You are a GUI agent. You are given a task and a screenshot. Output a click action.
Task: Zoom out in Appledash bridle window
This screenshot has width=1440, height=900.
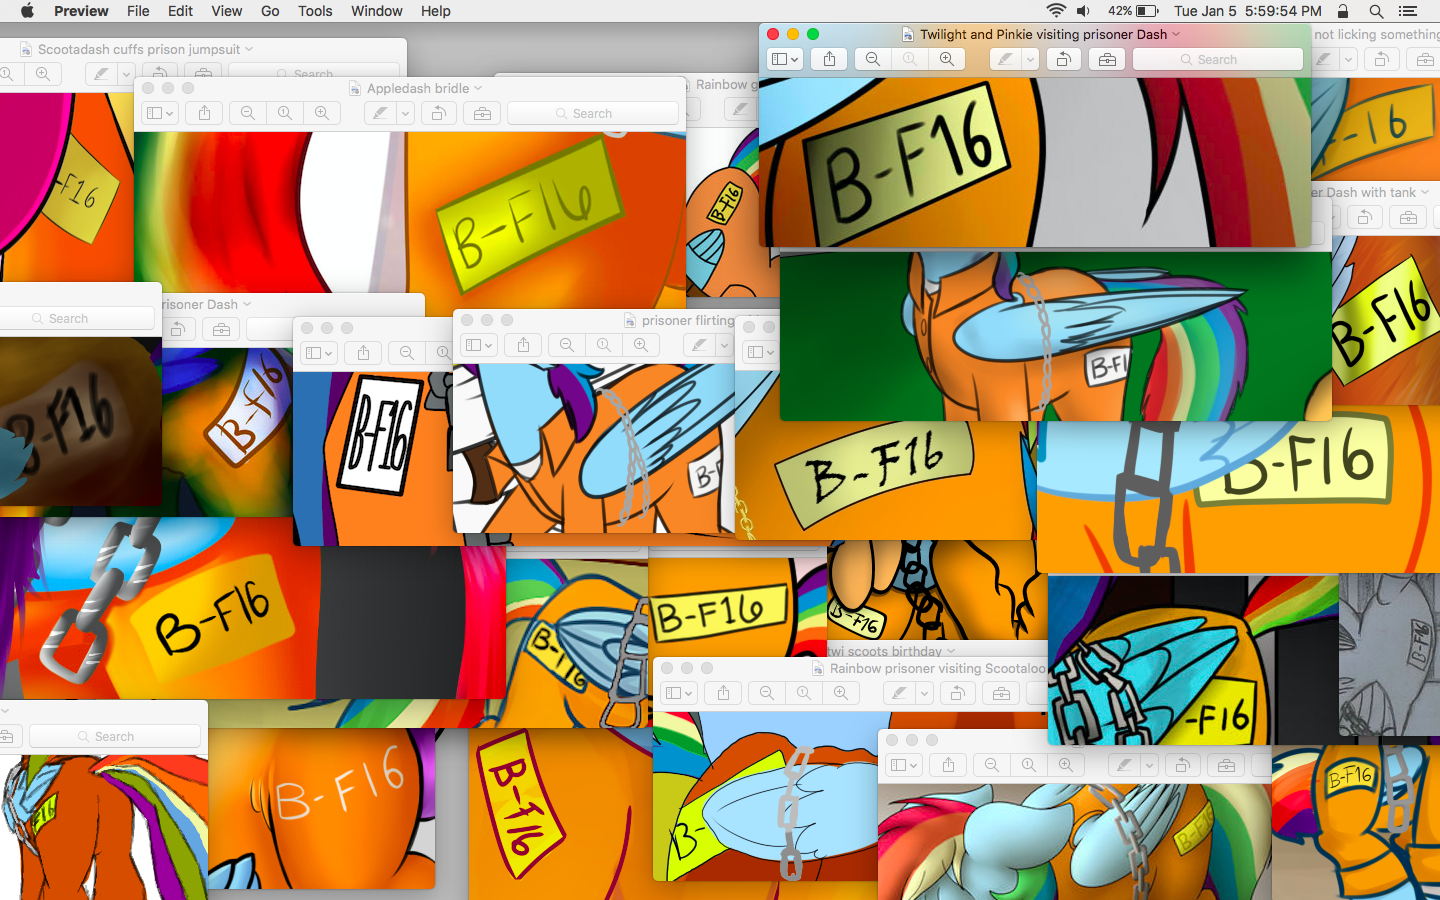pos(248,113)
